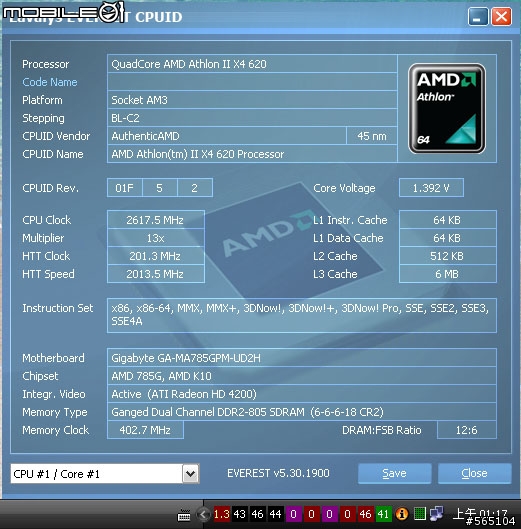Open the CPU #1 / Core #1 dropdown arrow

click(x=191, y=474)
